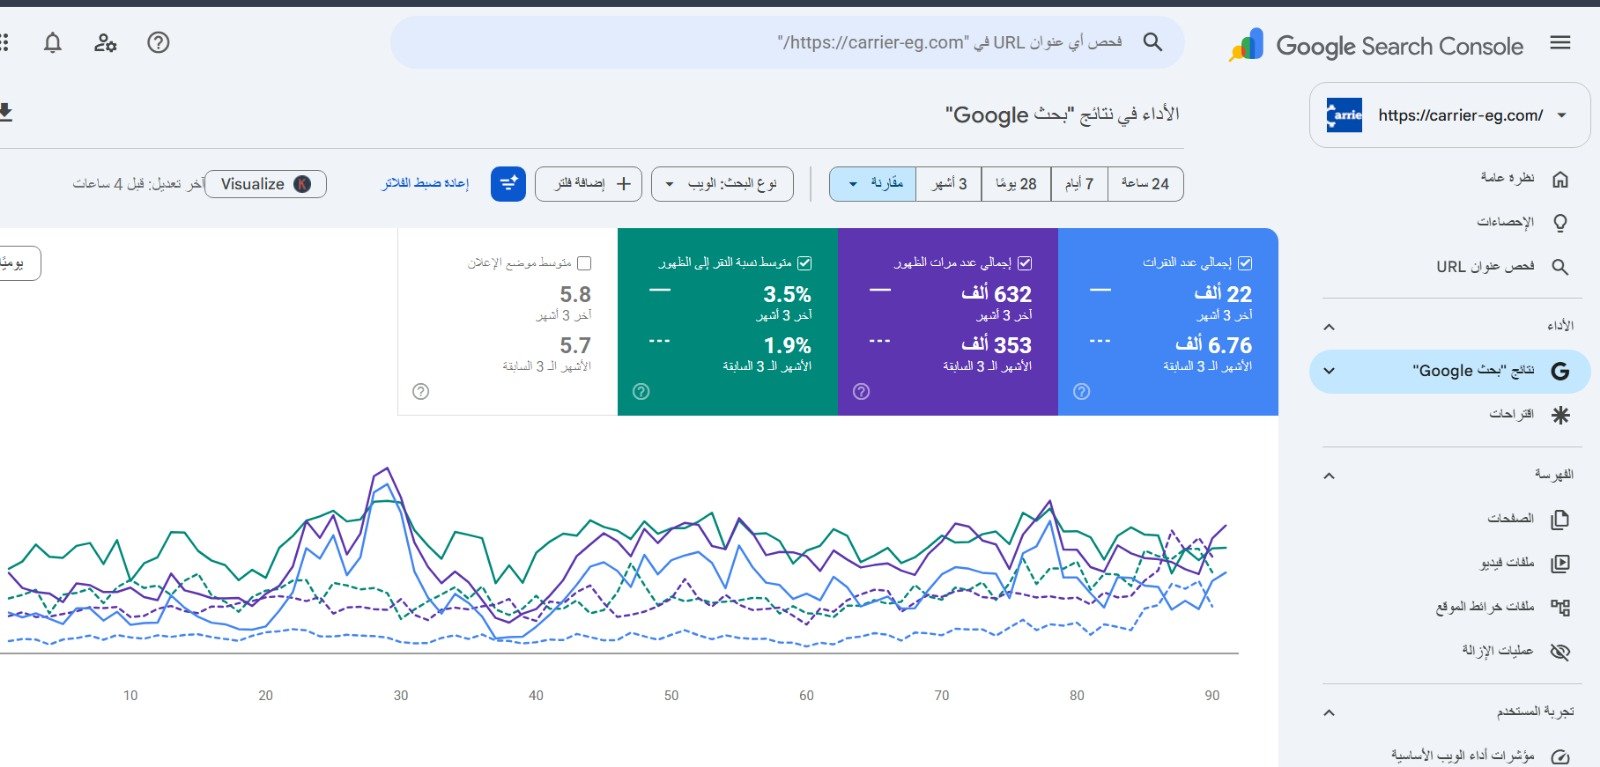Screen dimensions: 1600x767
Task: Select the 3 months date tab
Action: click(949, 184)
